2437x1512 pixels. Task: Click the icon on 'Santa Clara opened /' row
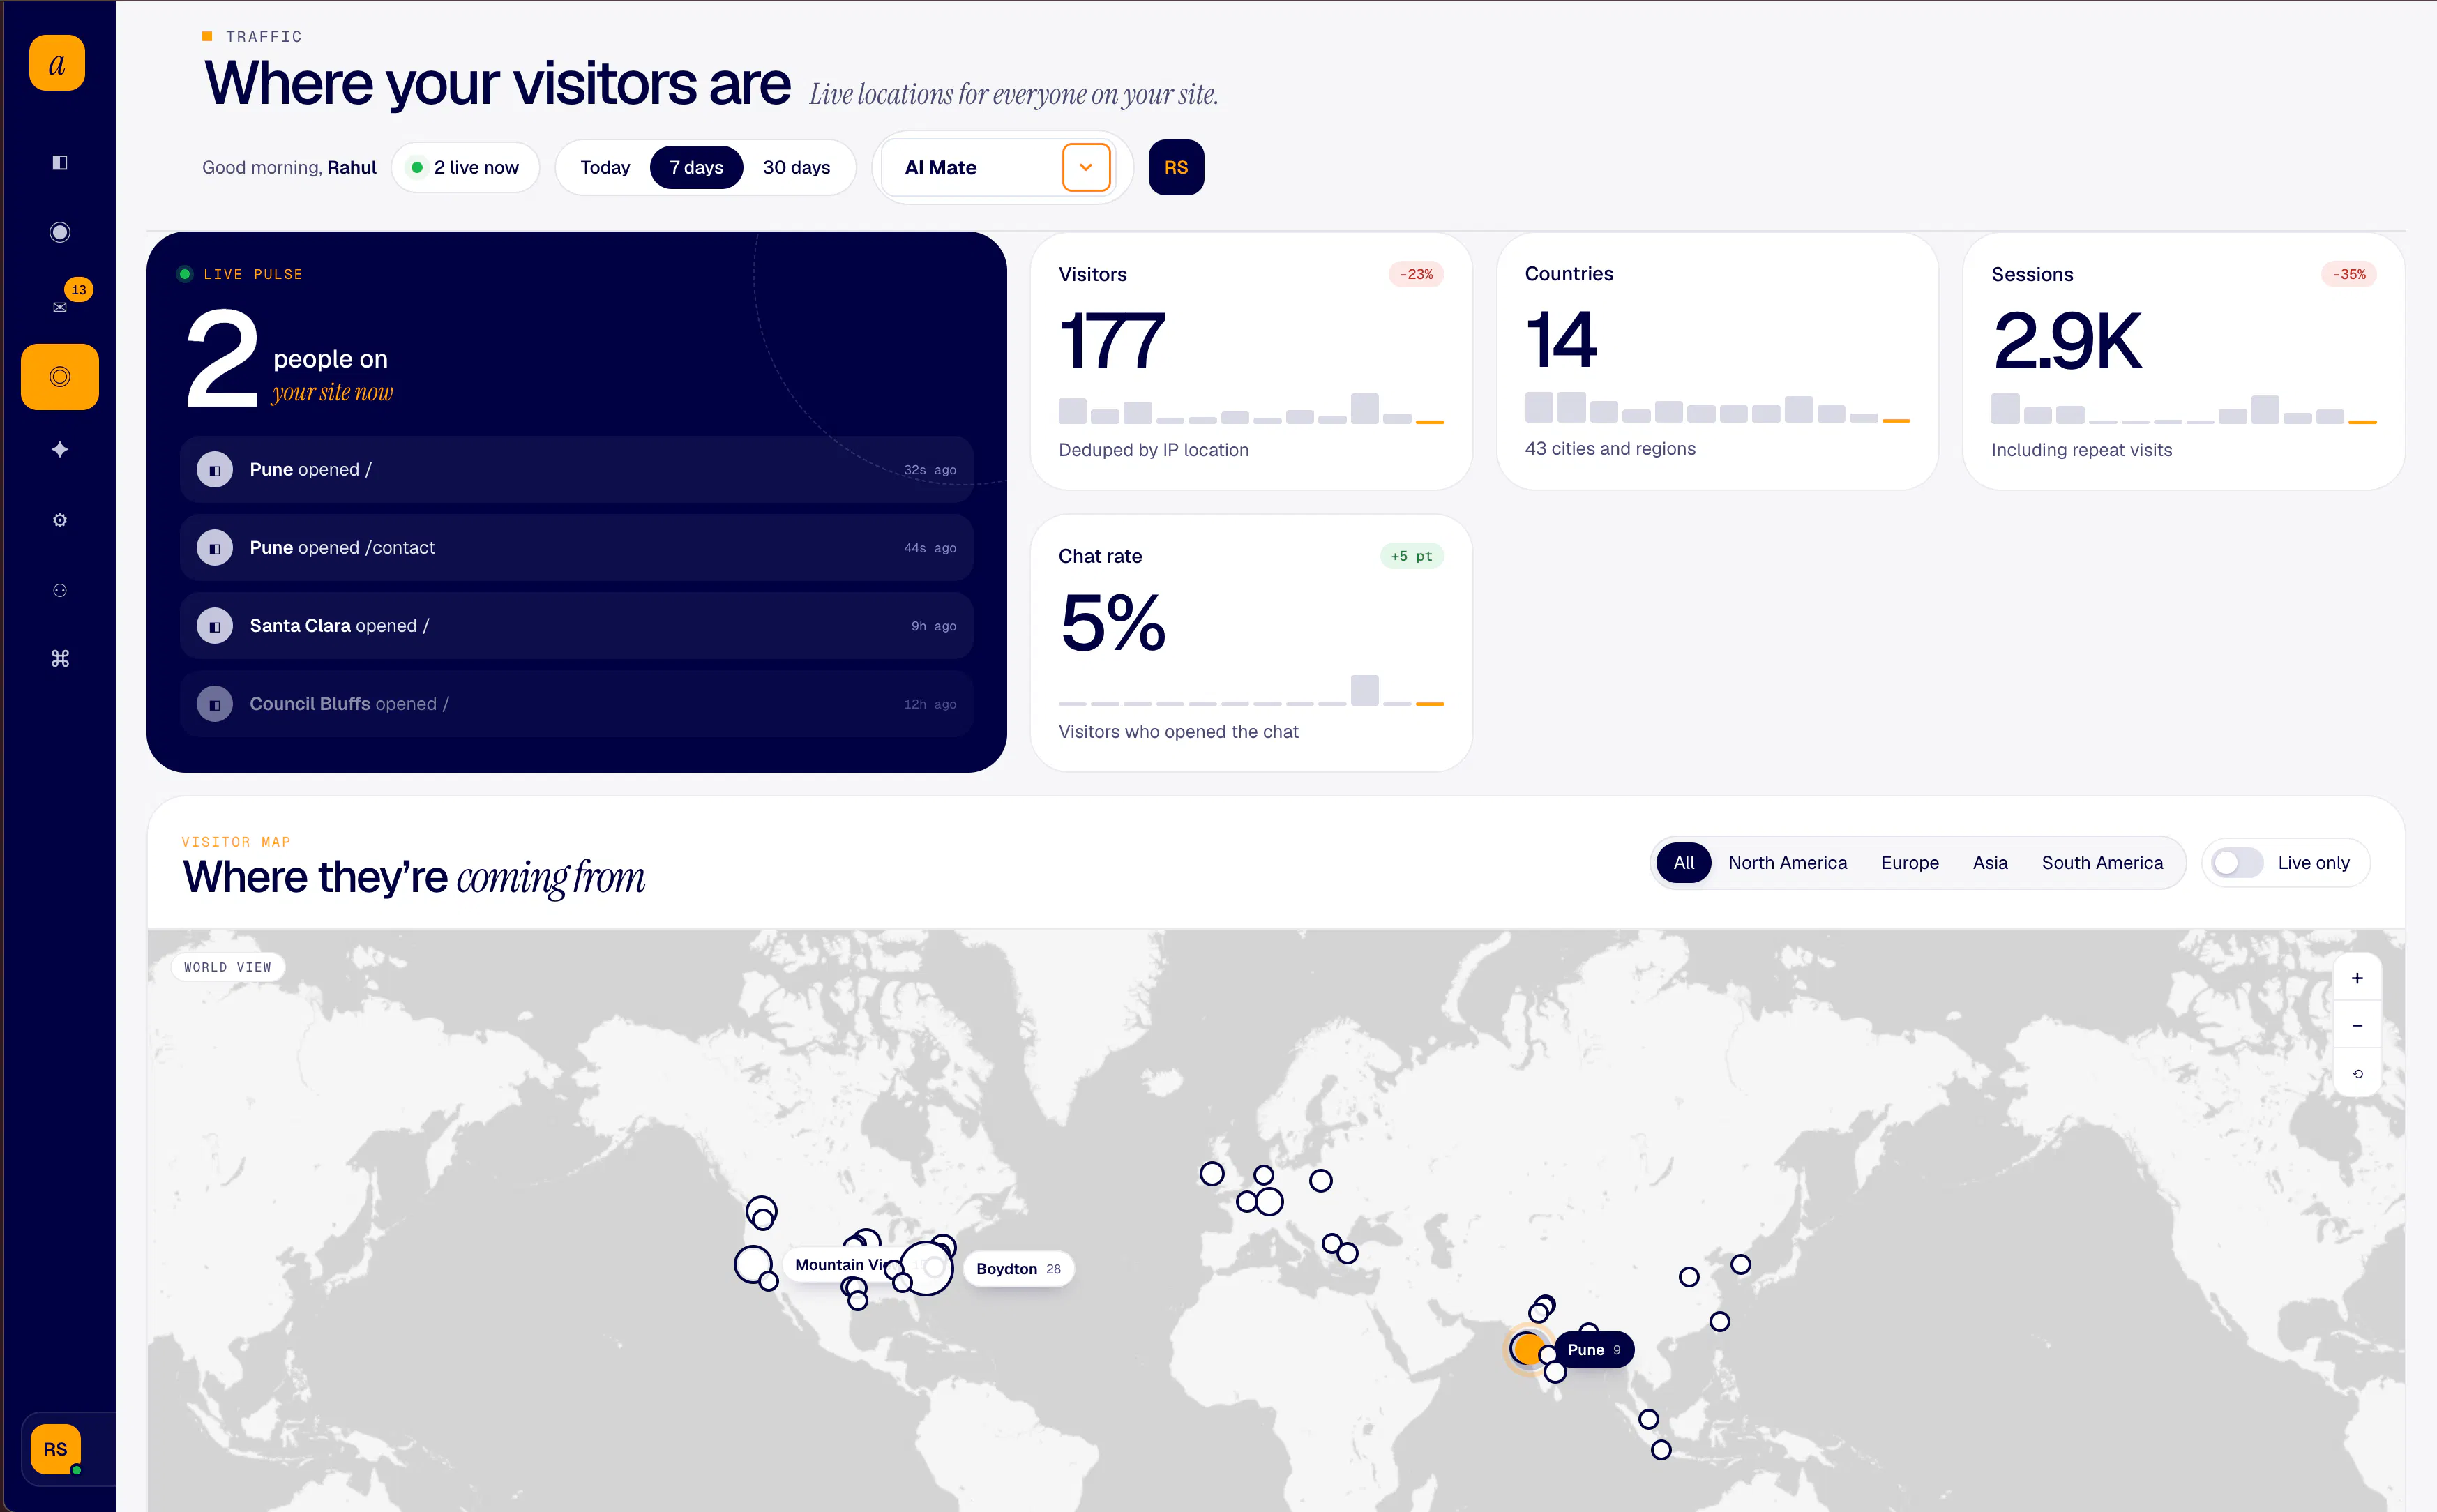215,626
